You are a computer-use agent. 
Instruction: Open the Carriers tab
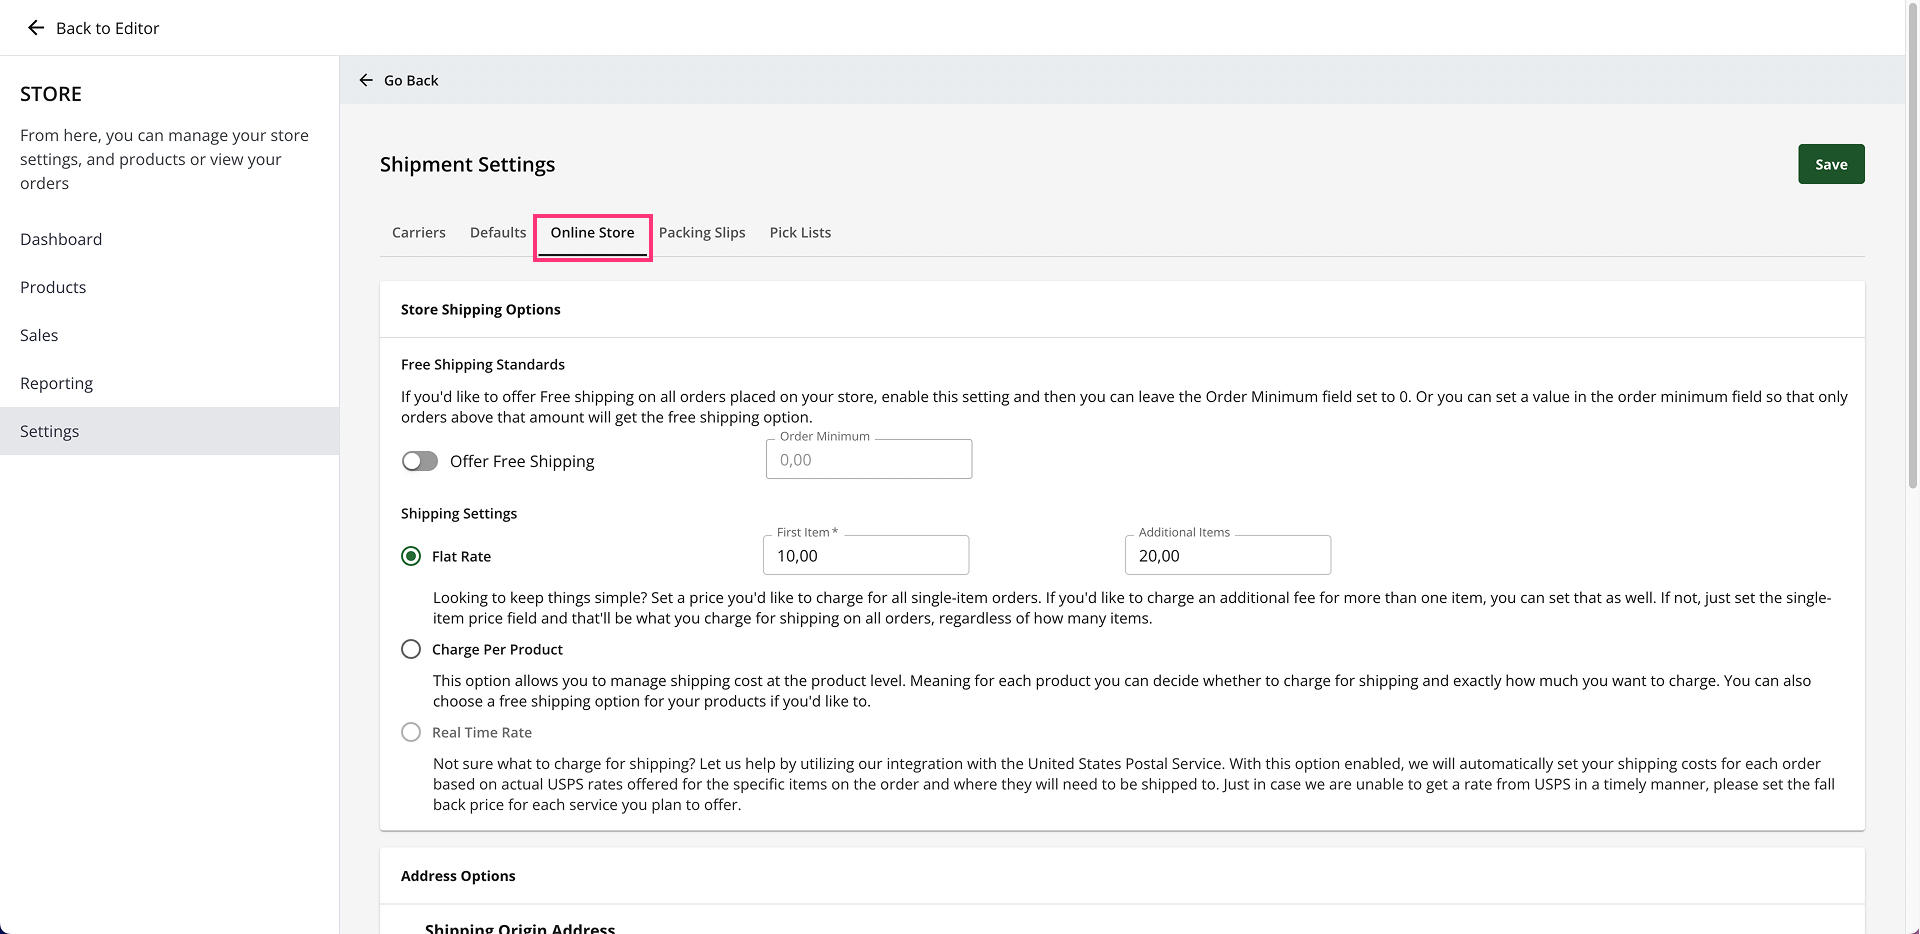(419, 232)
